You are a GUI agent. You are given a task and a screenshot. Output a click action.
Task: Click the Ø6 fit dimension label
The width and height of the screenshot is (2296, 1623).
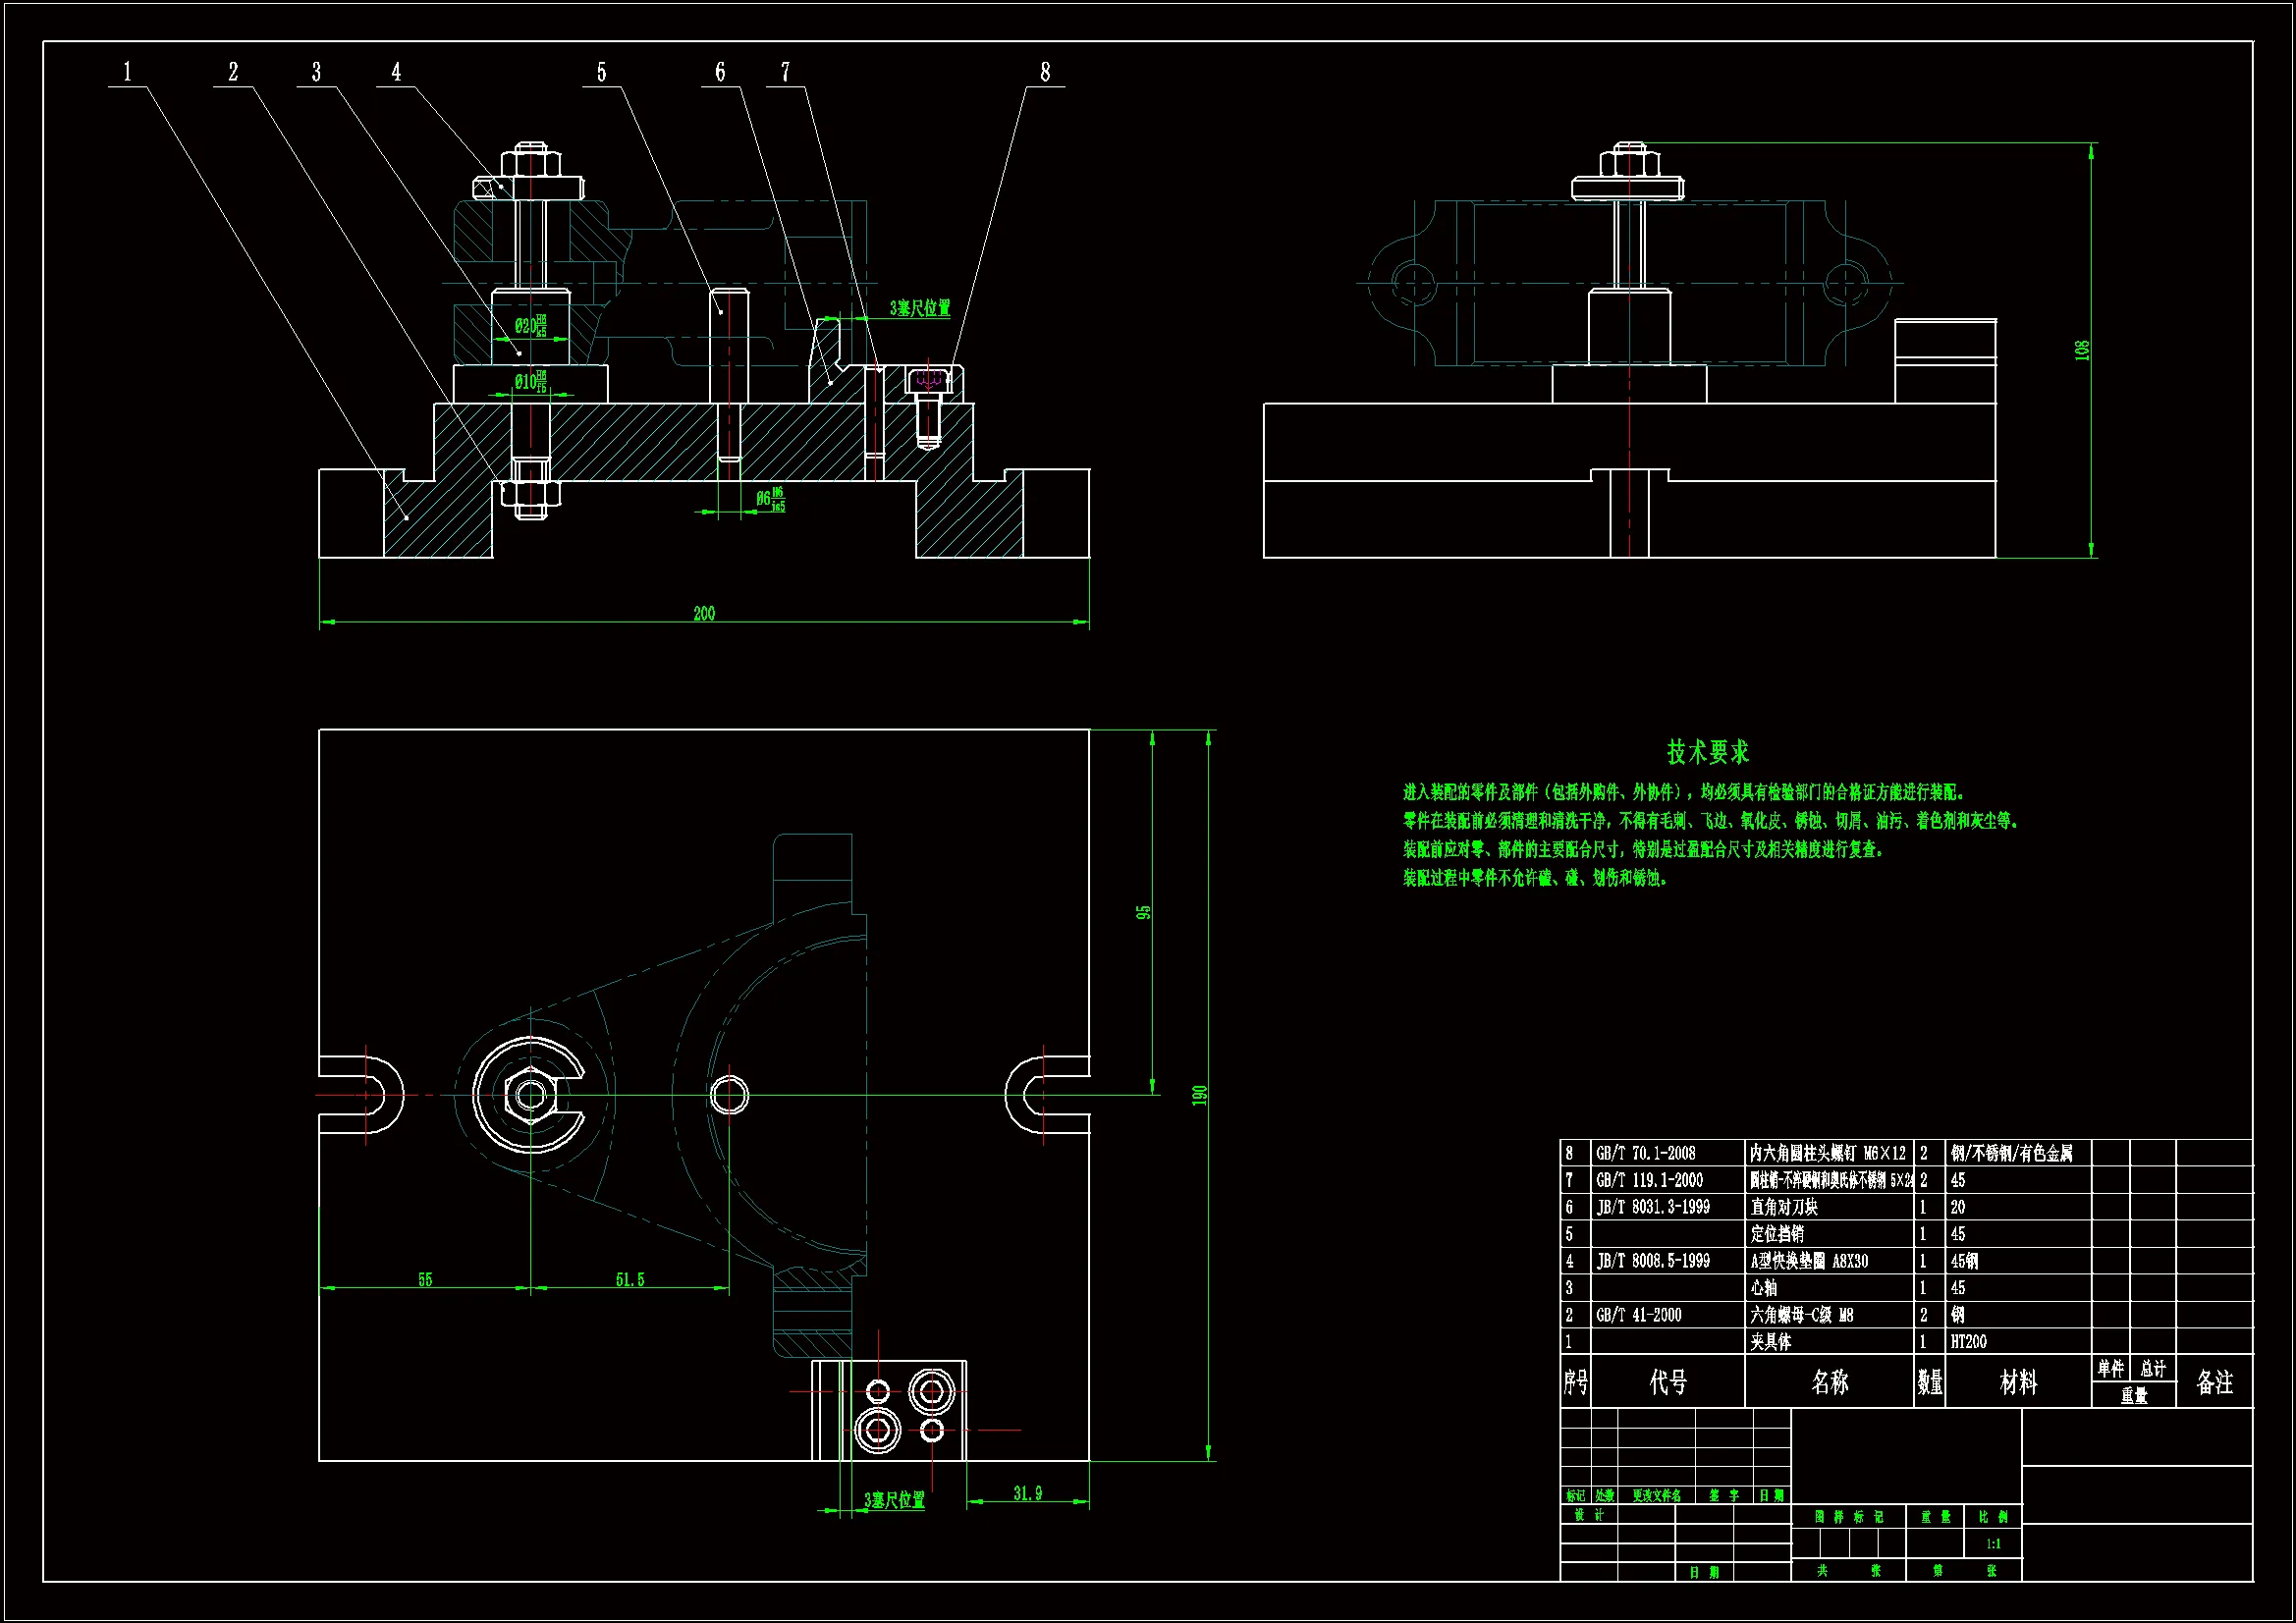[x=770, y=498]
